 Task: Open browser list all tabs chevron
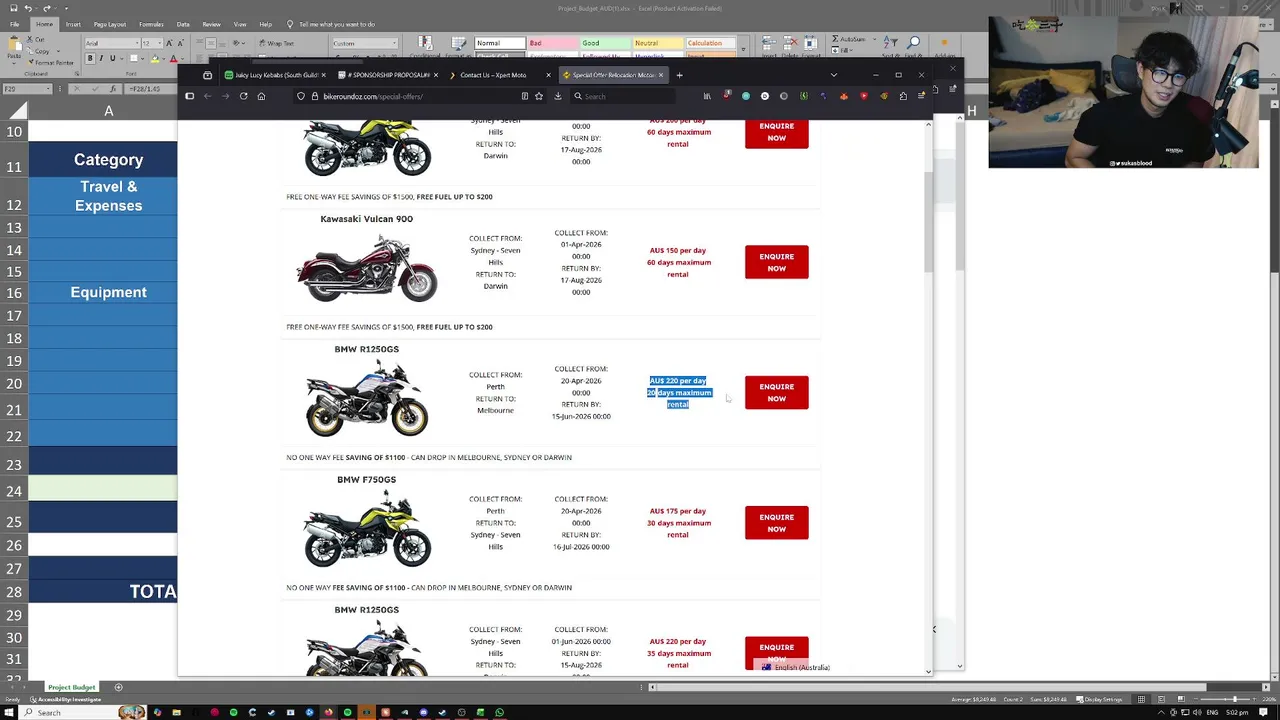point(833,75)
